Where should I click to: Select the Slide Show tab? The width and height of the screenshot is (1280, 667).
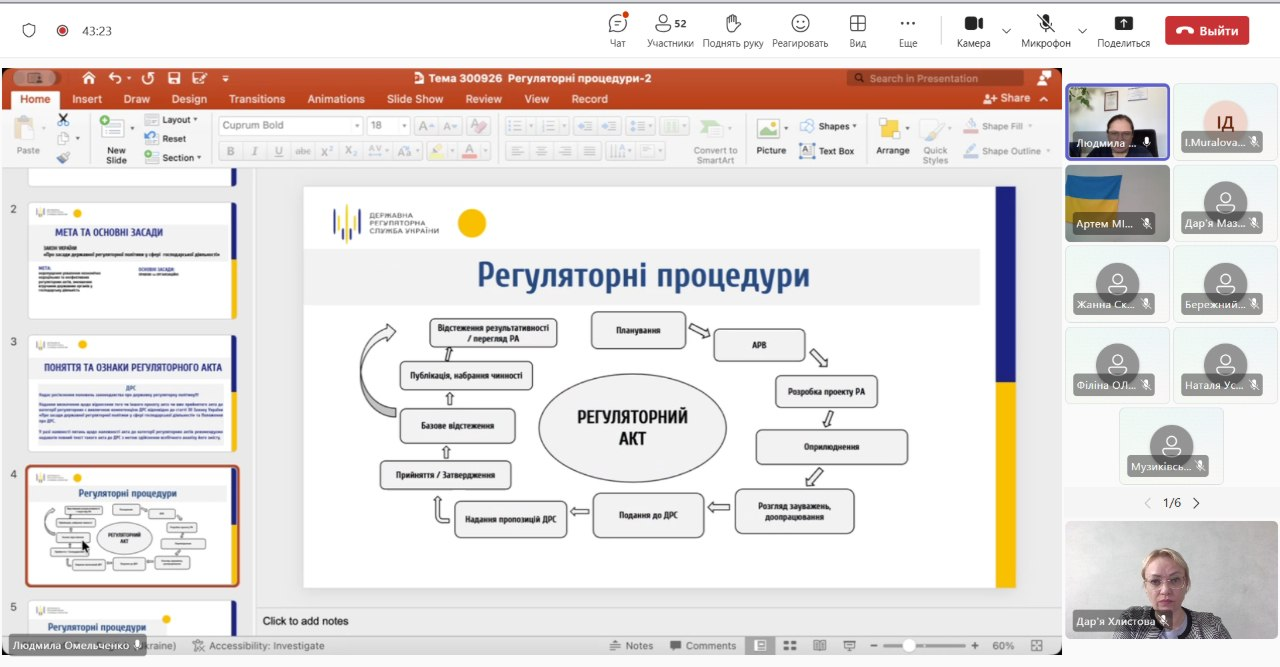pyautogui.click(x=415, y=99)
